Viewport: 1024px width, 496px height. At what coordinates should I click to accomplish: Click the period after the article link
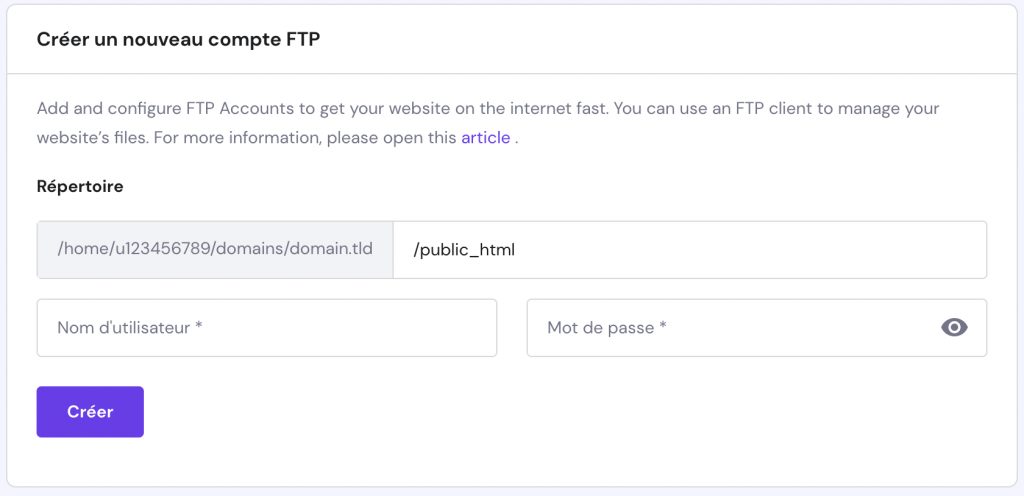516,139
